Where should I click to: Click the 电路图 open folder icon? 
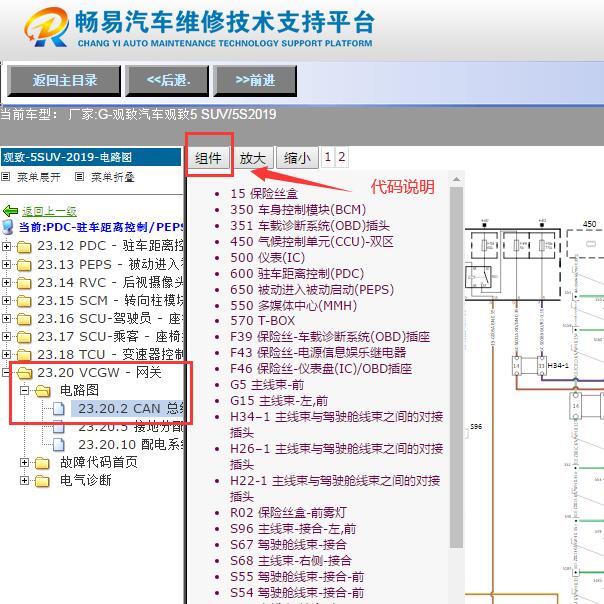(43, 391)
